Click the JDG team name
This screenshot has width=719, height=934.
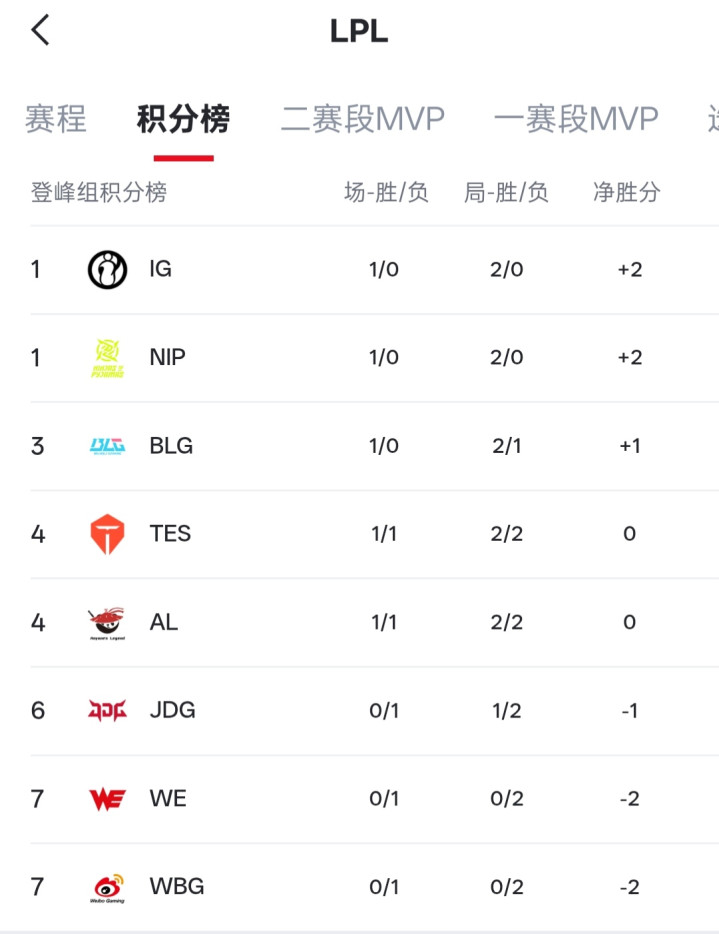(172, 710)
